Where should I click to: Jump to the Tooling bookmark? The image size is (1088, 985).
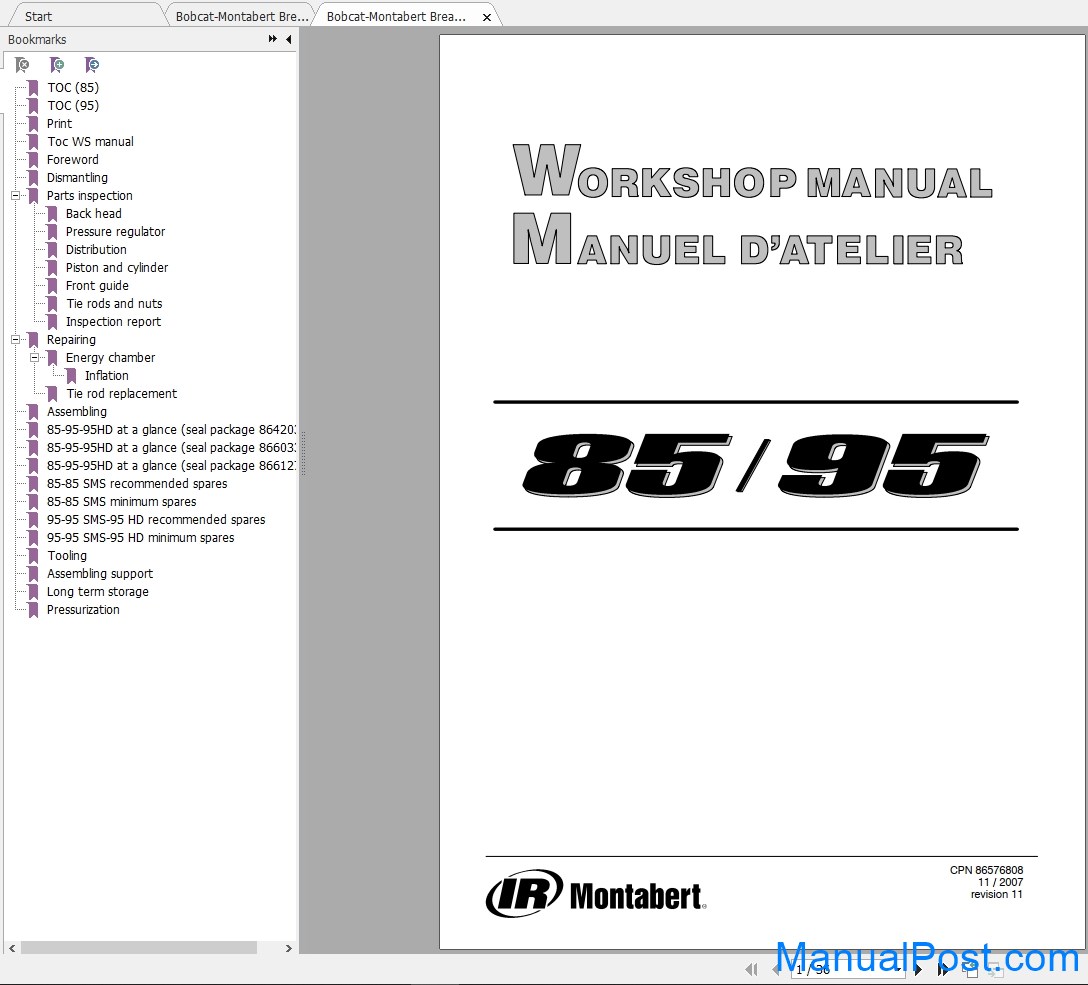click(x=67, y=556)
